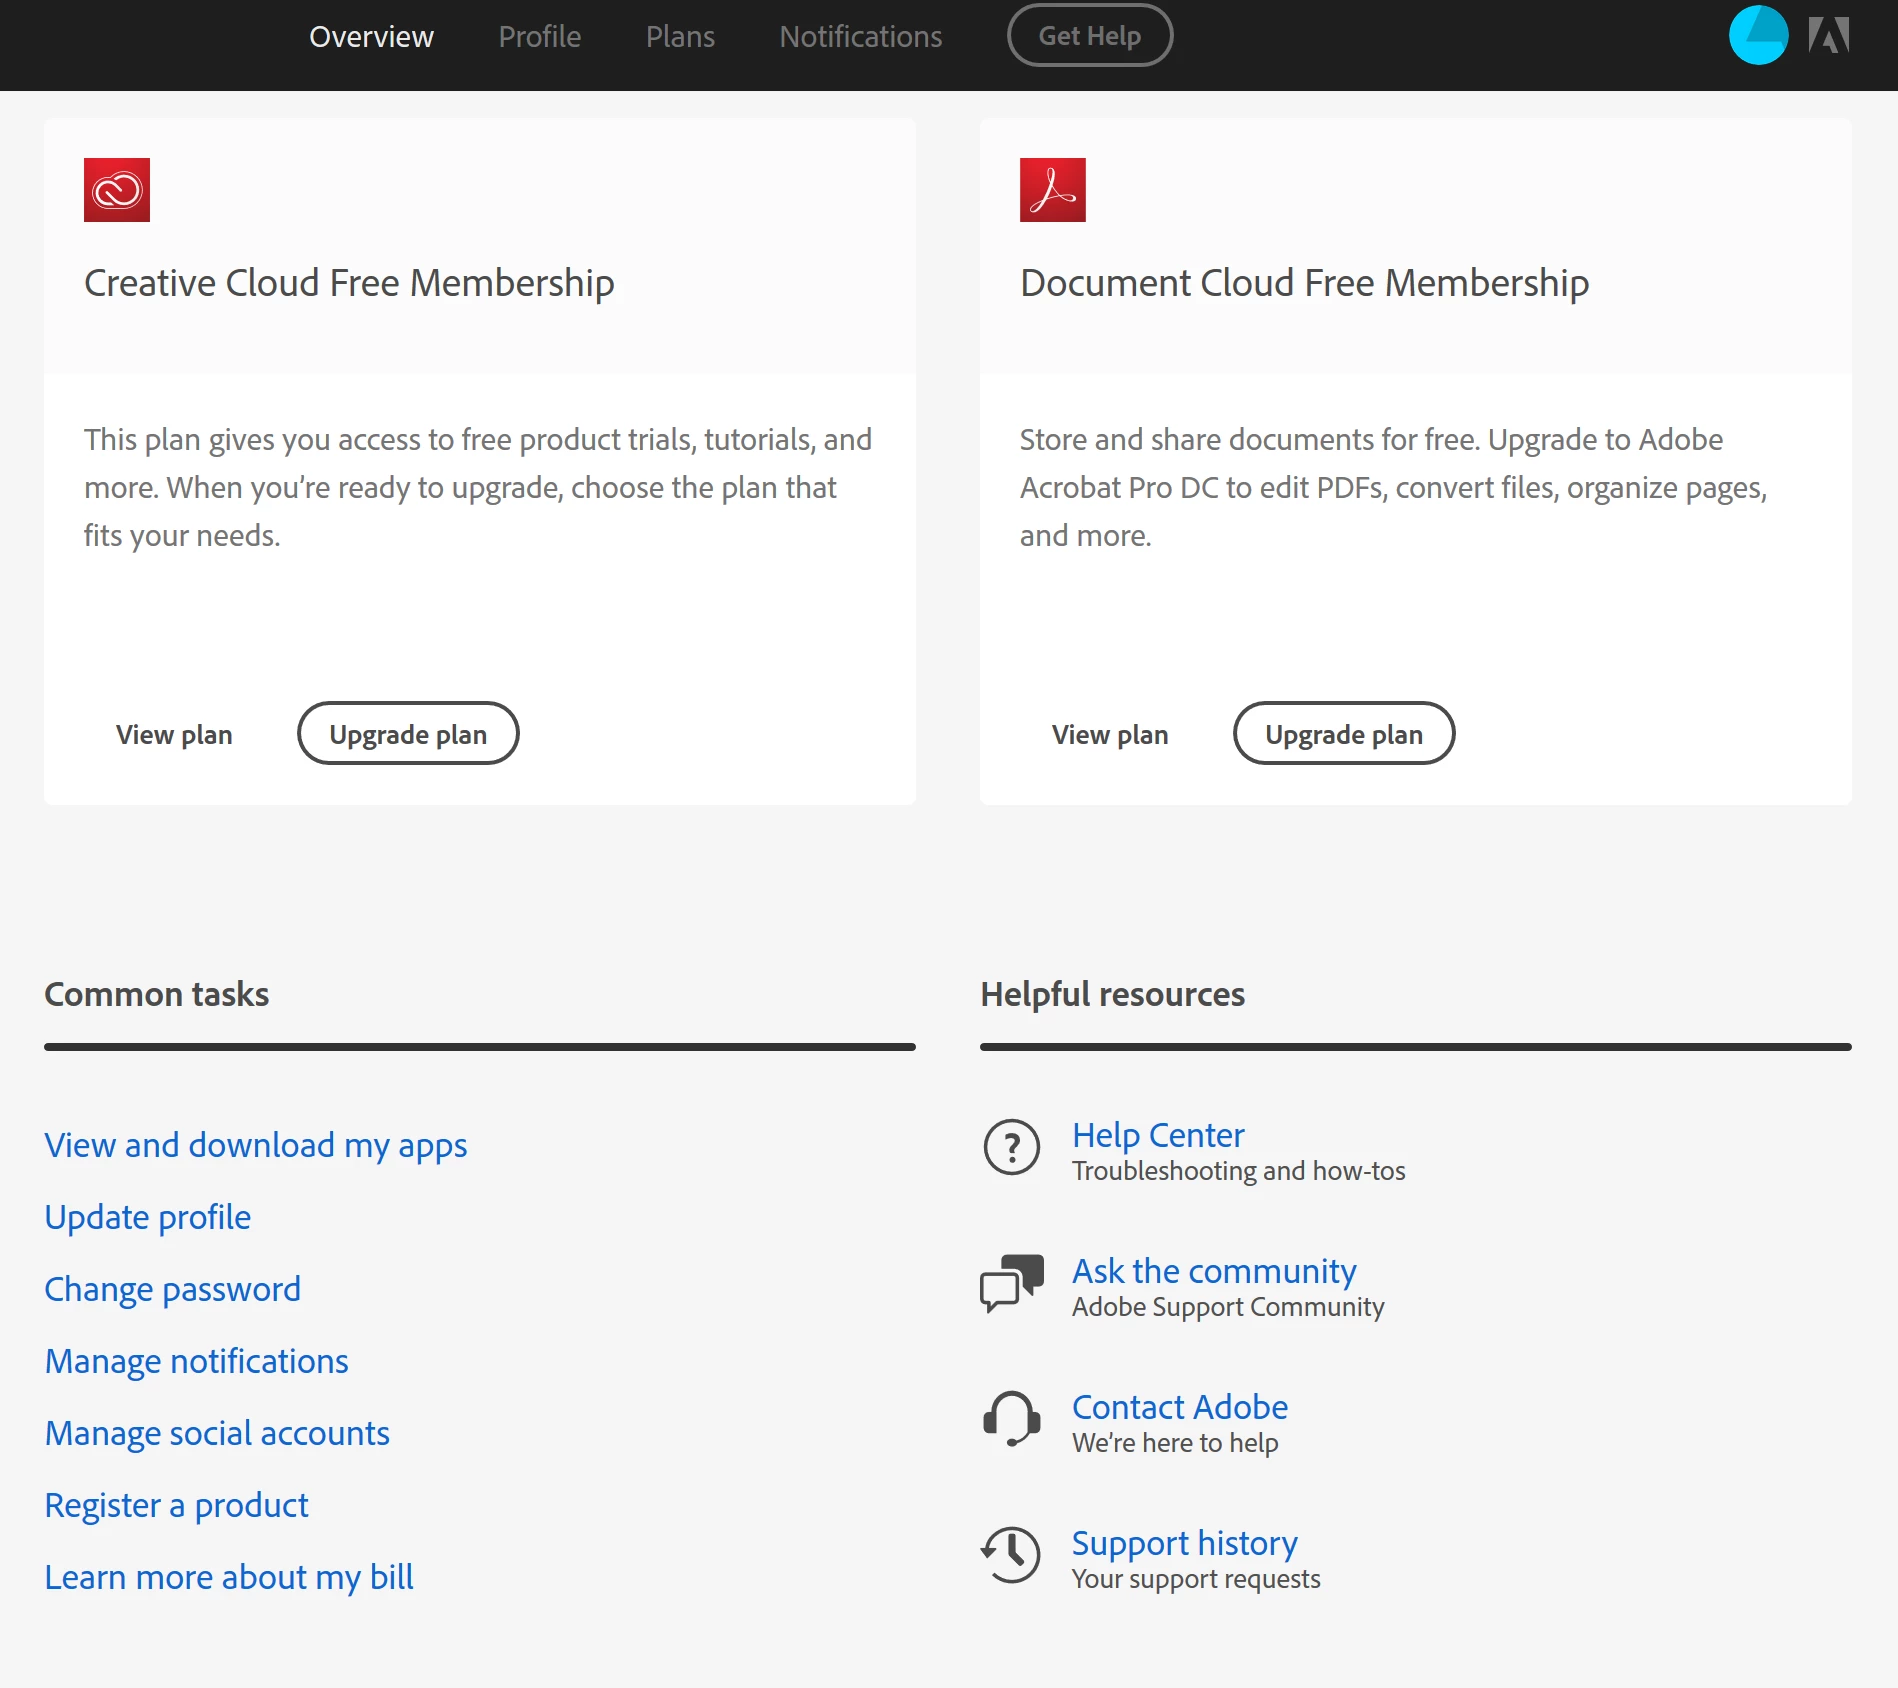Screen dimensions: 1898x1688
Task: Click the Contact Adobe headset icon
Action: pos(1011,1419)
